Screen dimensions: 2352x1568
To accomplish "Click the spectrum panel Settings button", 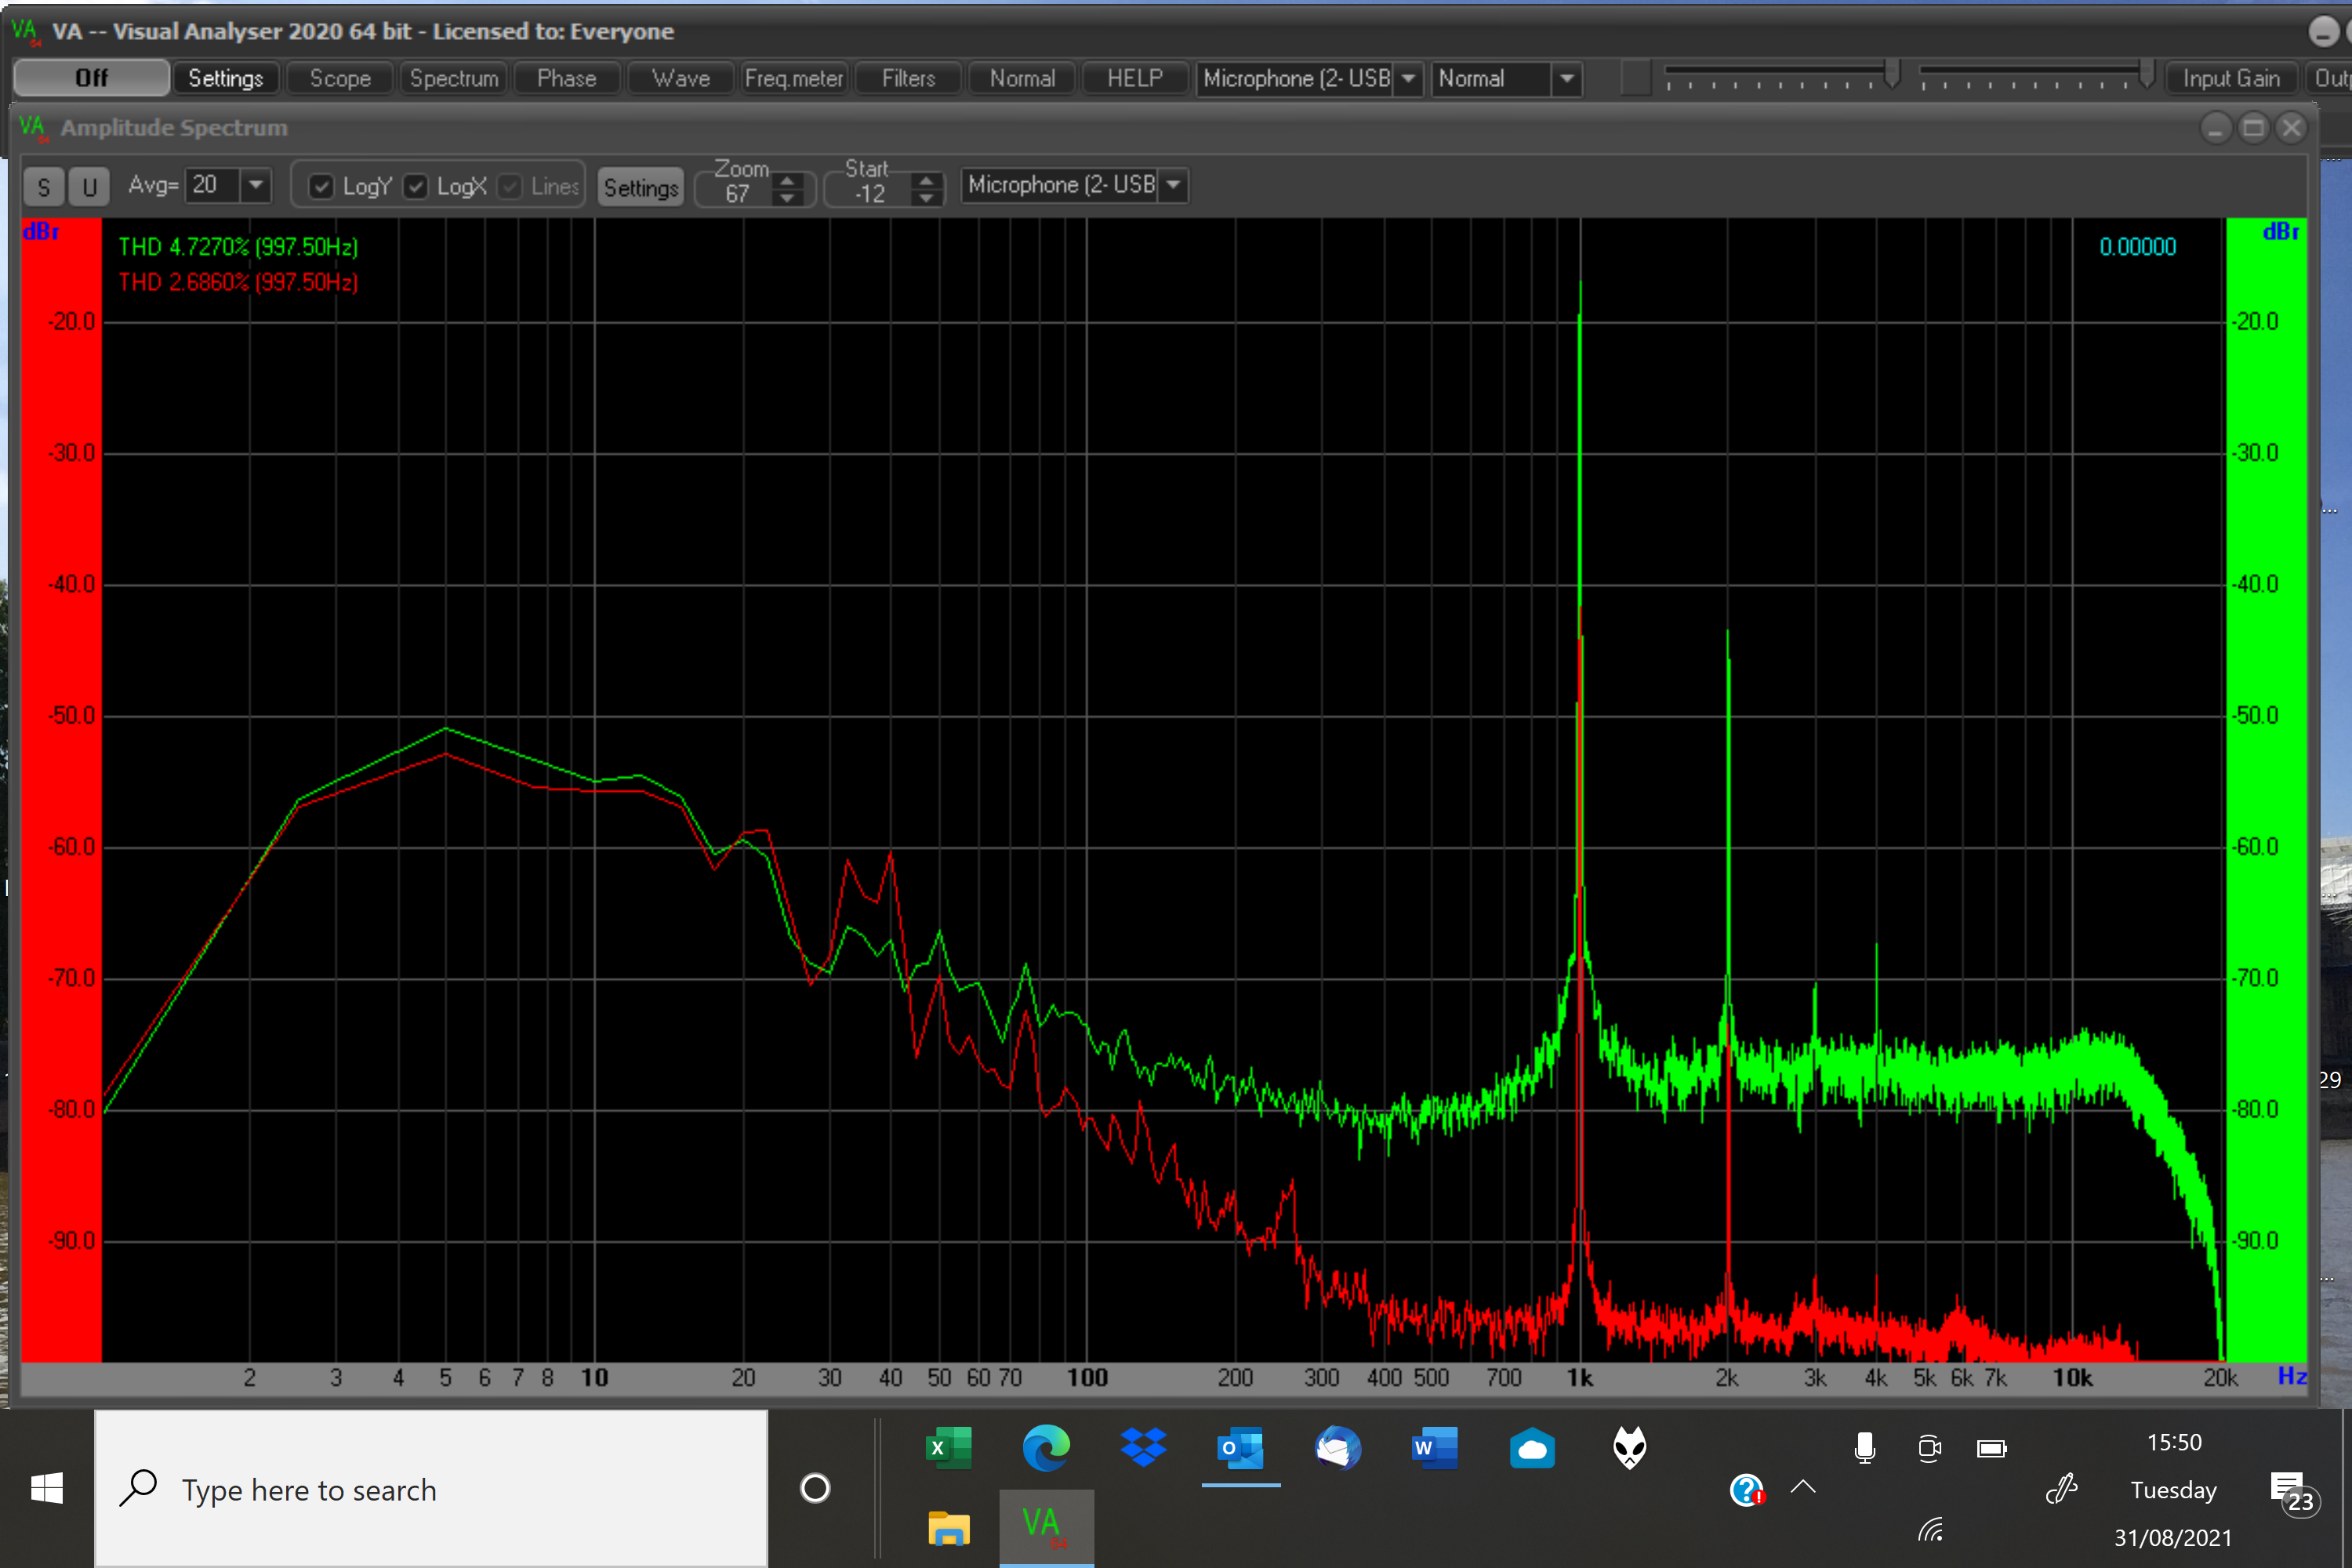I will 641,188.
